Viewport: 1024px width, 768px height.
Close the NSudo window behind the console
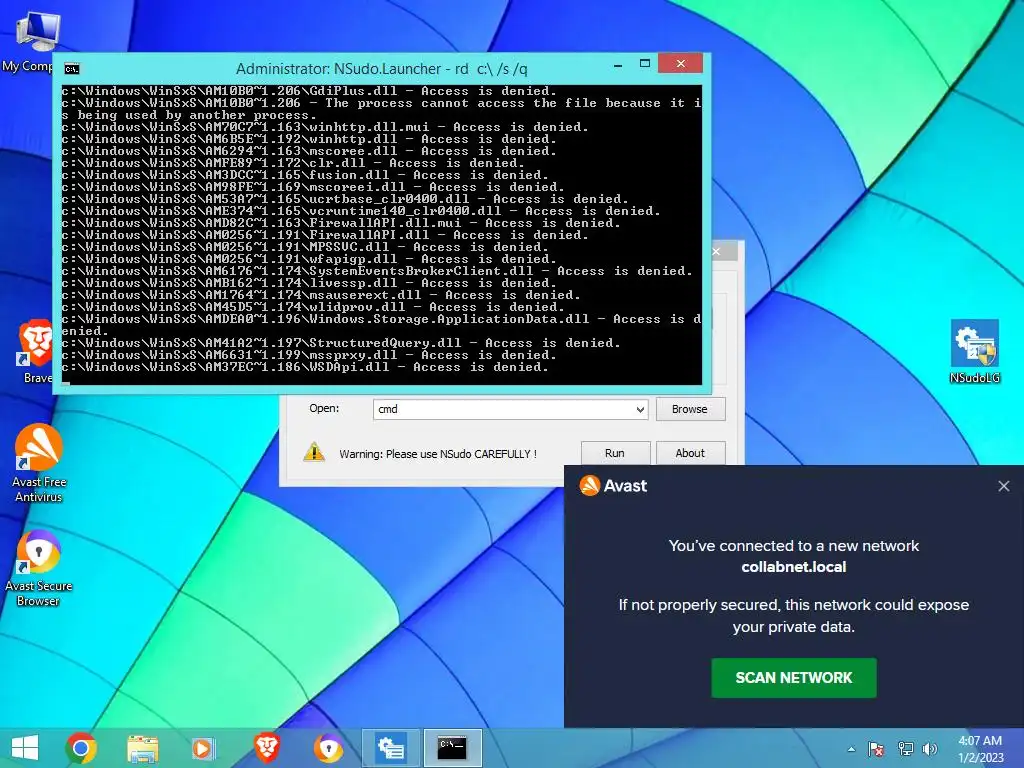(x=716, y=251)
